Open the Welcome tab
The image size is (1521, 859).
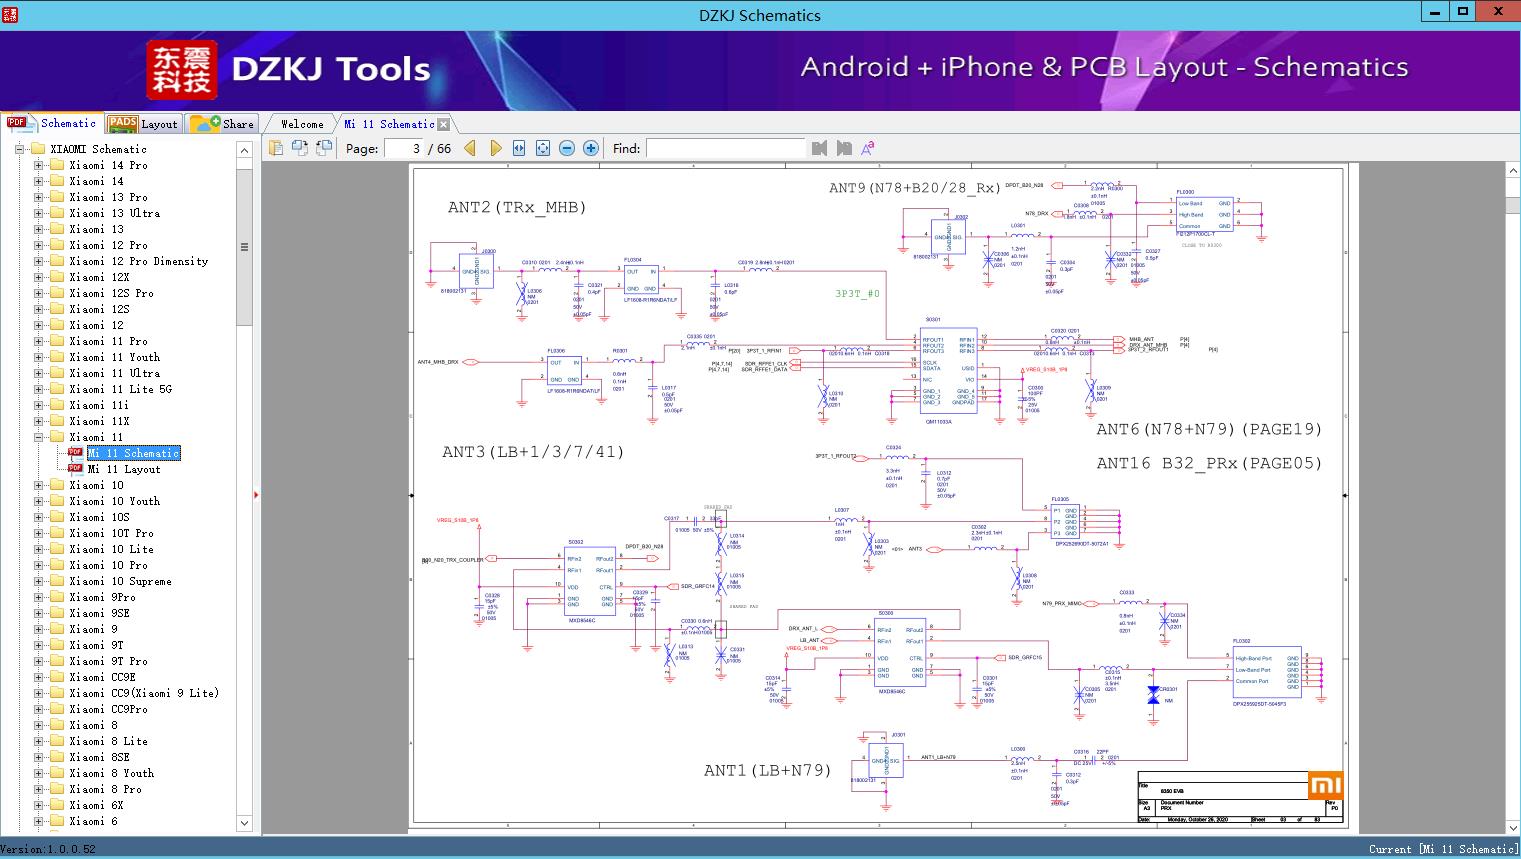coord(301,124)
